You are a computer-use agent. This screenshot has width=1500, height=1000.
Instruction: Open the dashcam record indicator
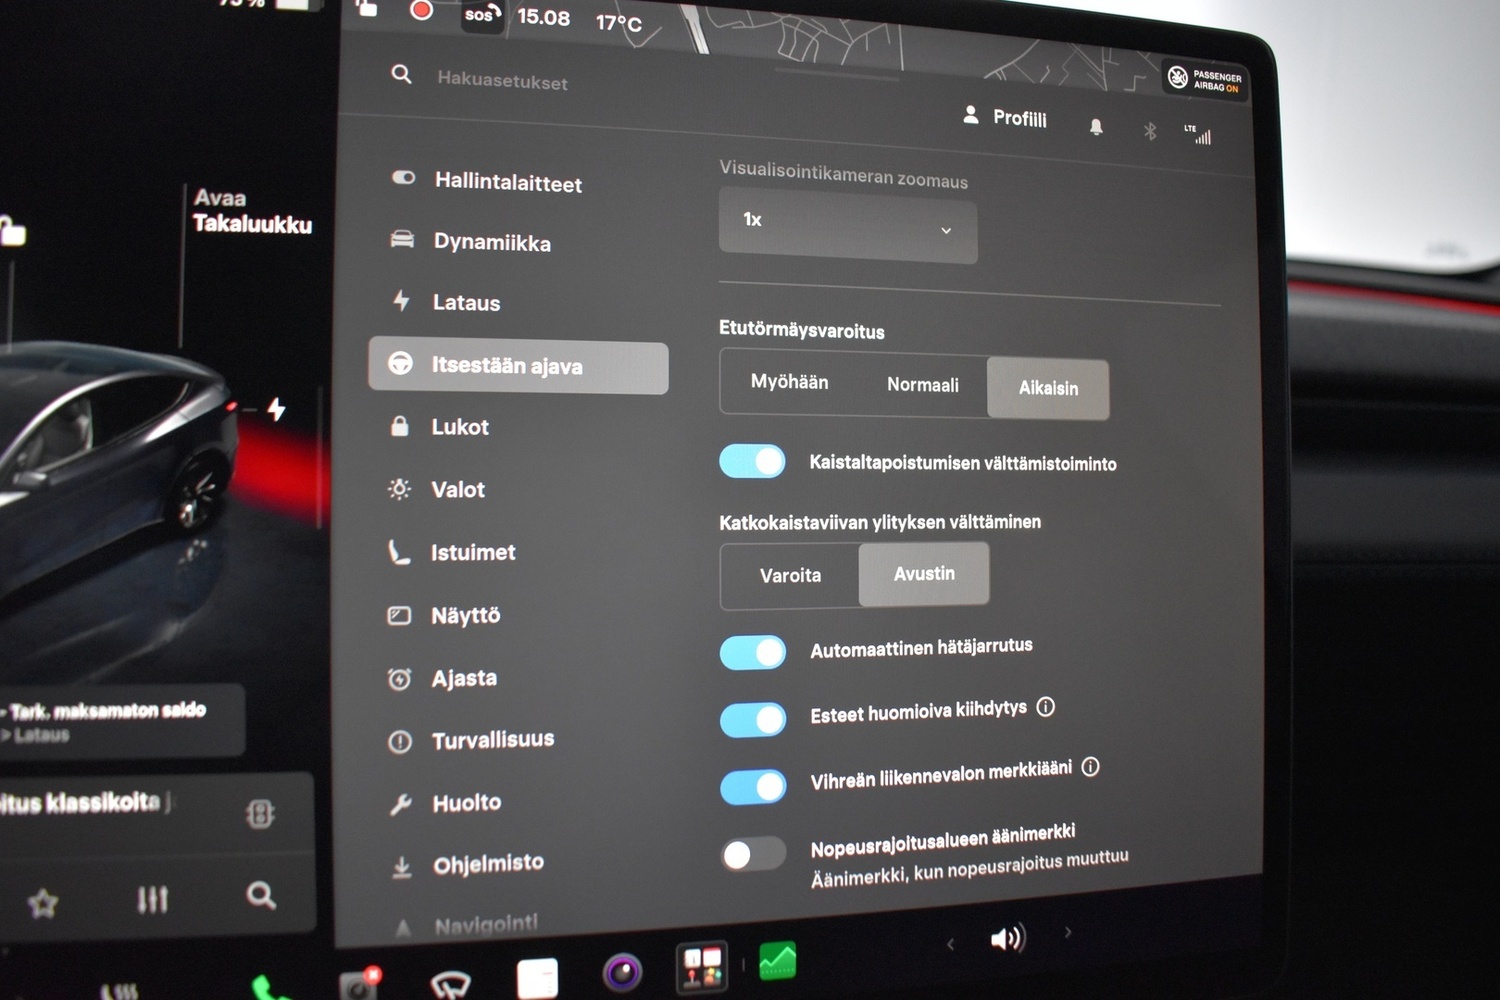(422, 10)
